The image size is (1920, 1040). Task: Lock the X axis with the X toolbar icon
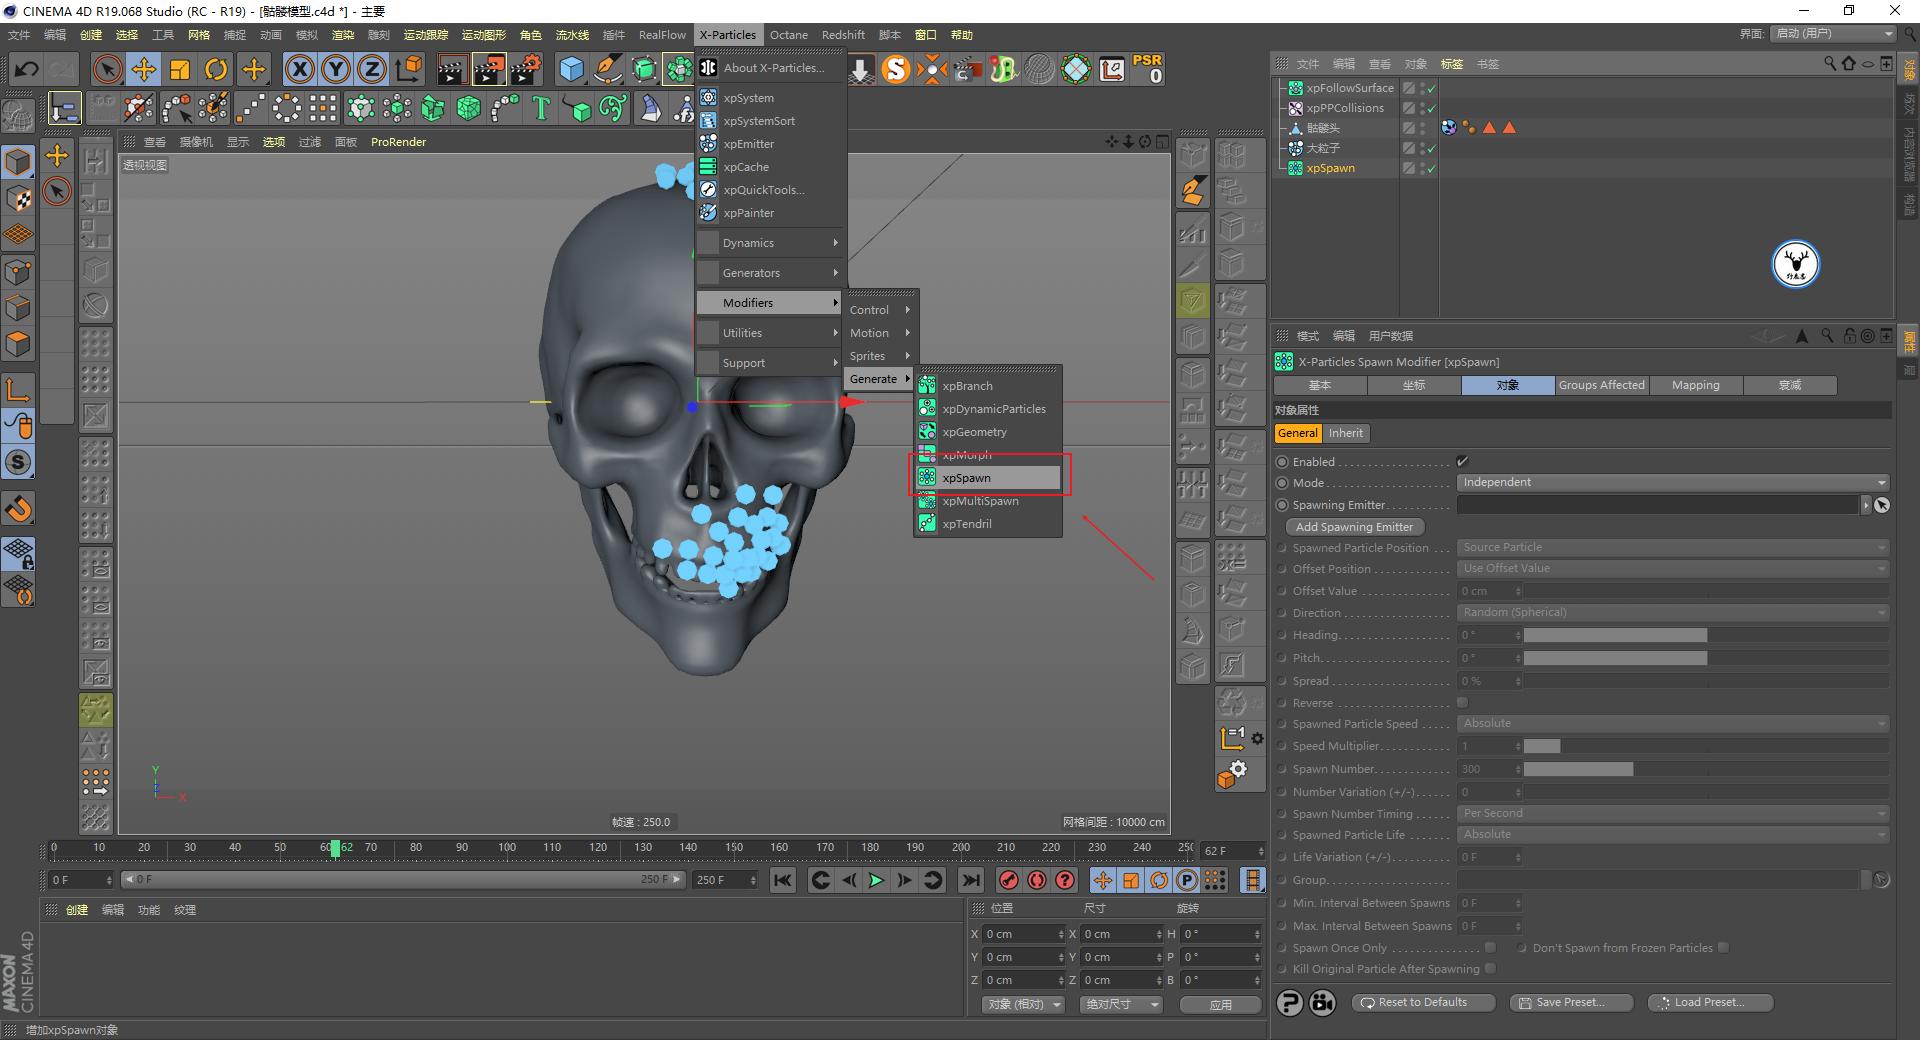point(300,69)
